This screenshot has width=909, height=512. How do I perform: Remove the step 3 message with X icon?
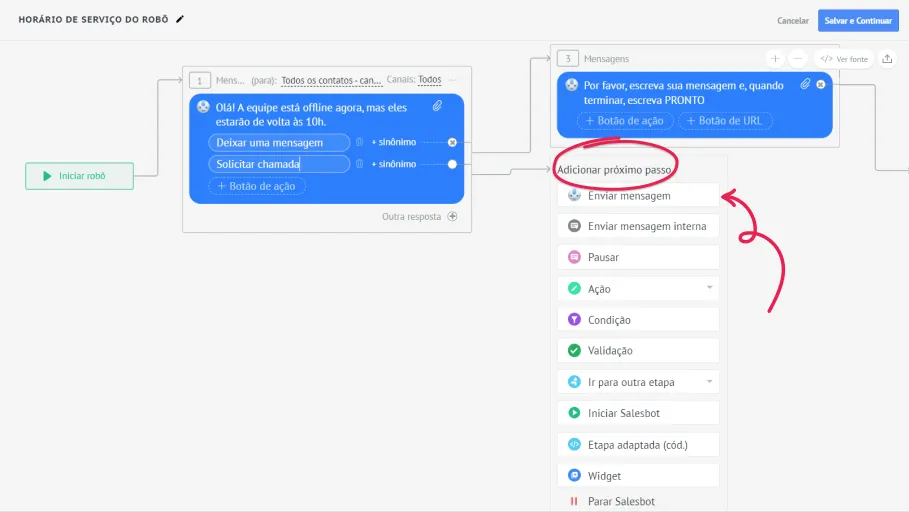pos(820,85)
